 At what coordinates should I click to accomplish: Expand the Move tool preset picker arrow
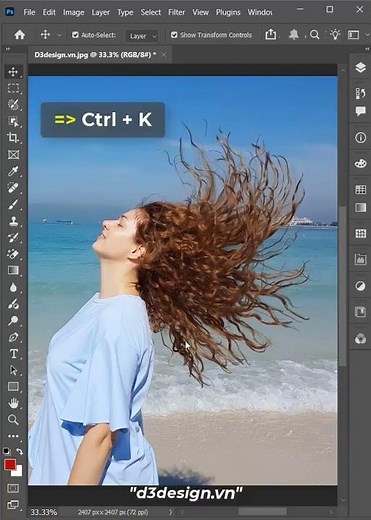coord(60,35)
